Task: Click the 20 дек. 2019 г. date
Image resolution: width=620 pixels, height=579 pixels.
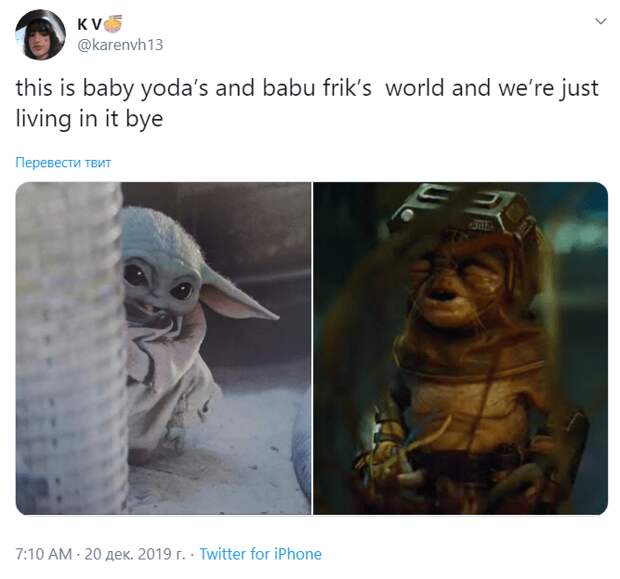Action: point(134,554)
